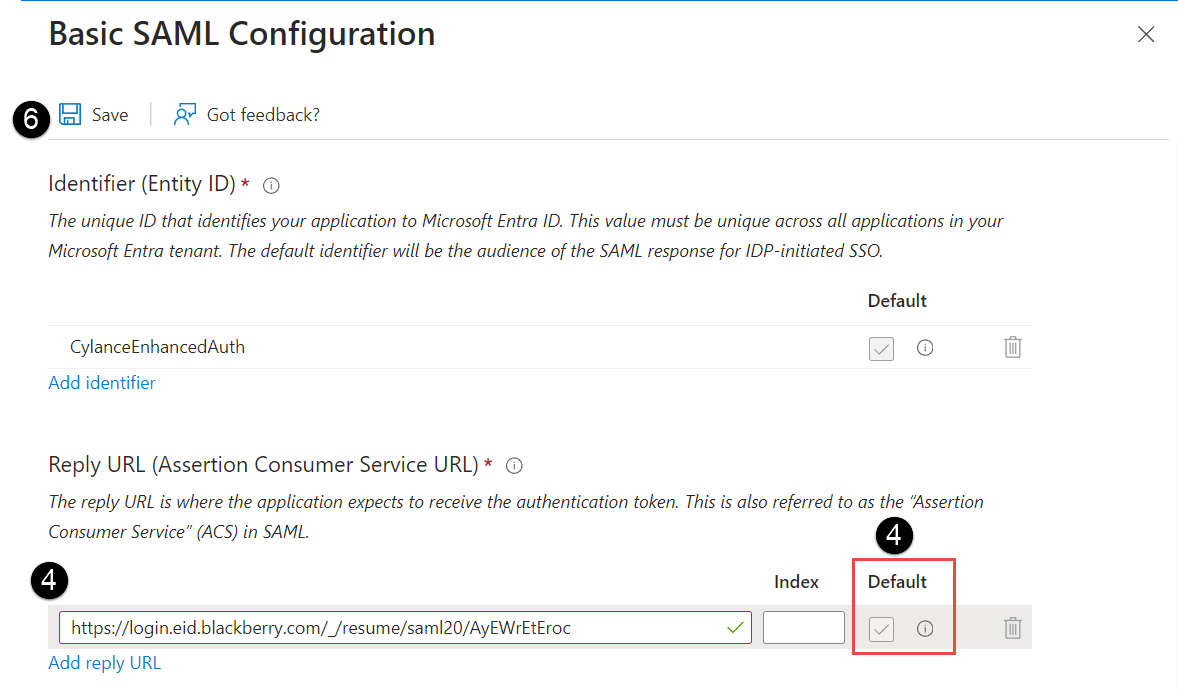Click info icon next to CylanceEnhancedAuth default checkbox
This screenshot has width=1178, height=692.
coord(925,348)
